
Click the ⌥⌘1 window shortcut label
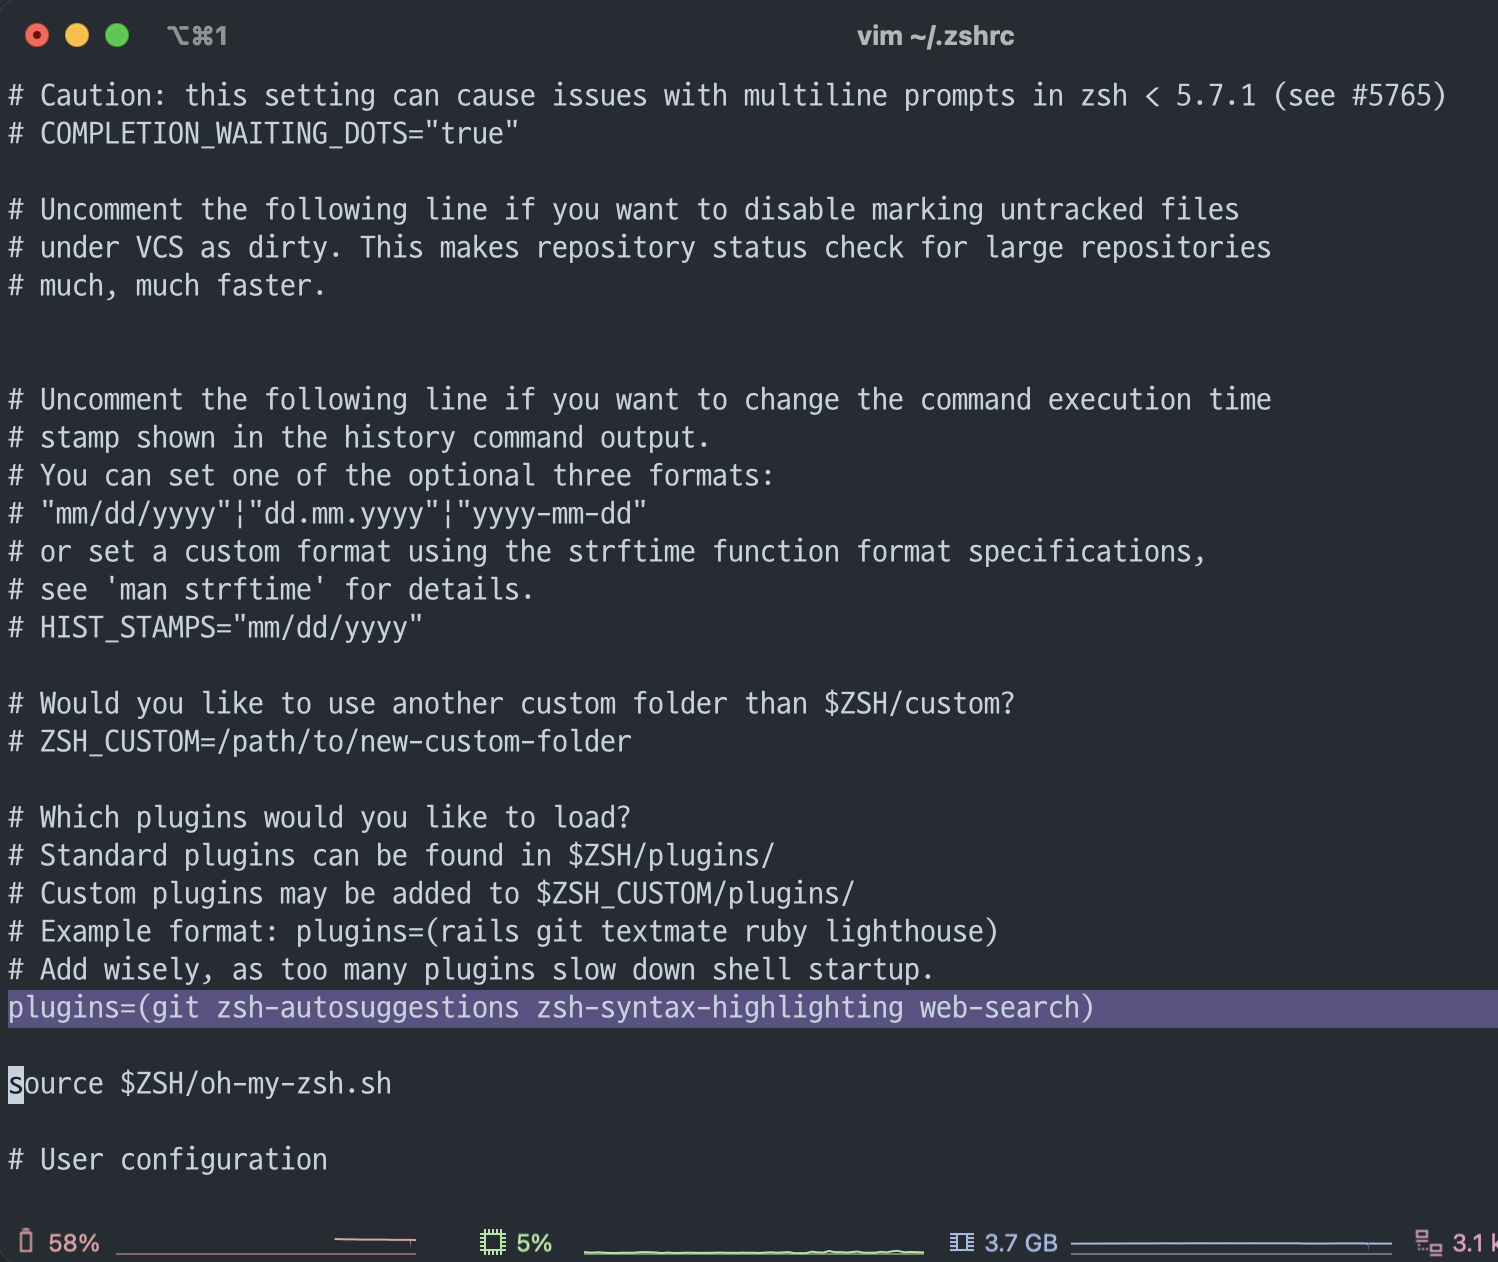pyautogui.click(x=197, y=36)
